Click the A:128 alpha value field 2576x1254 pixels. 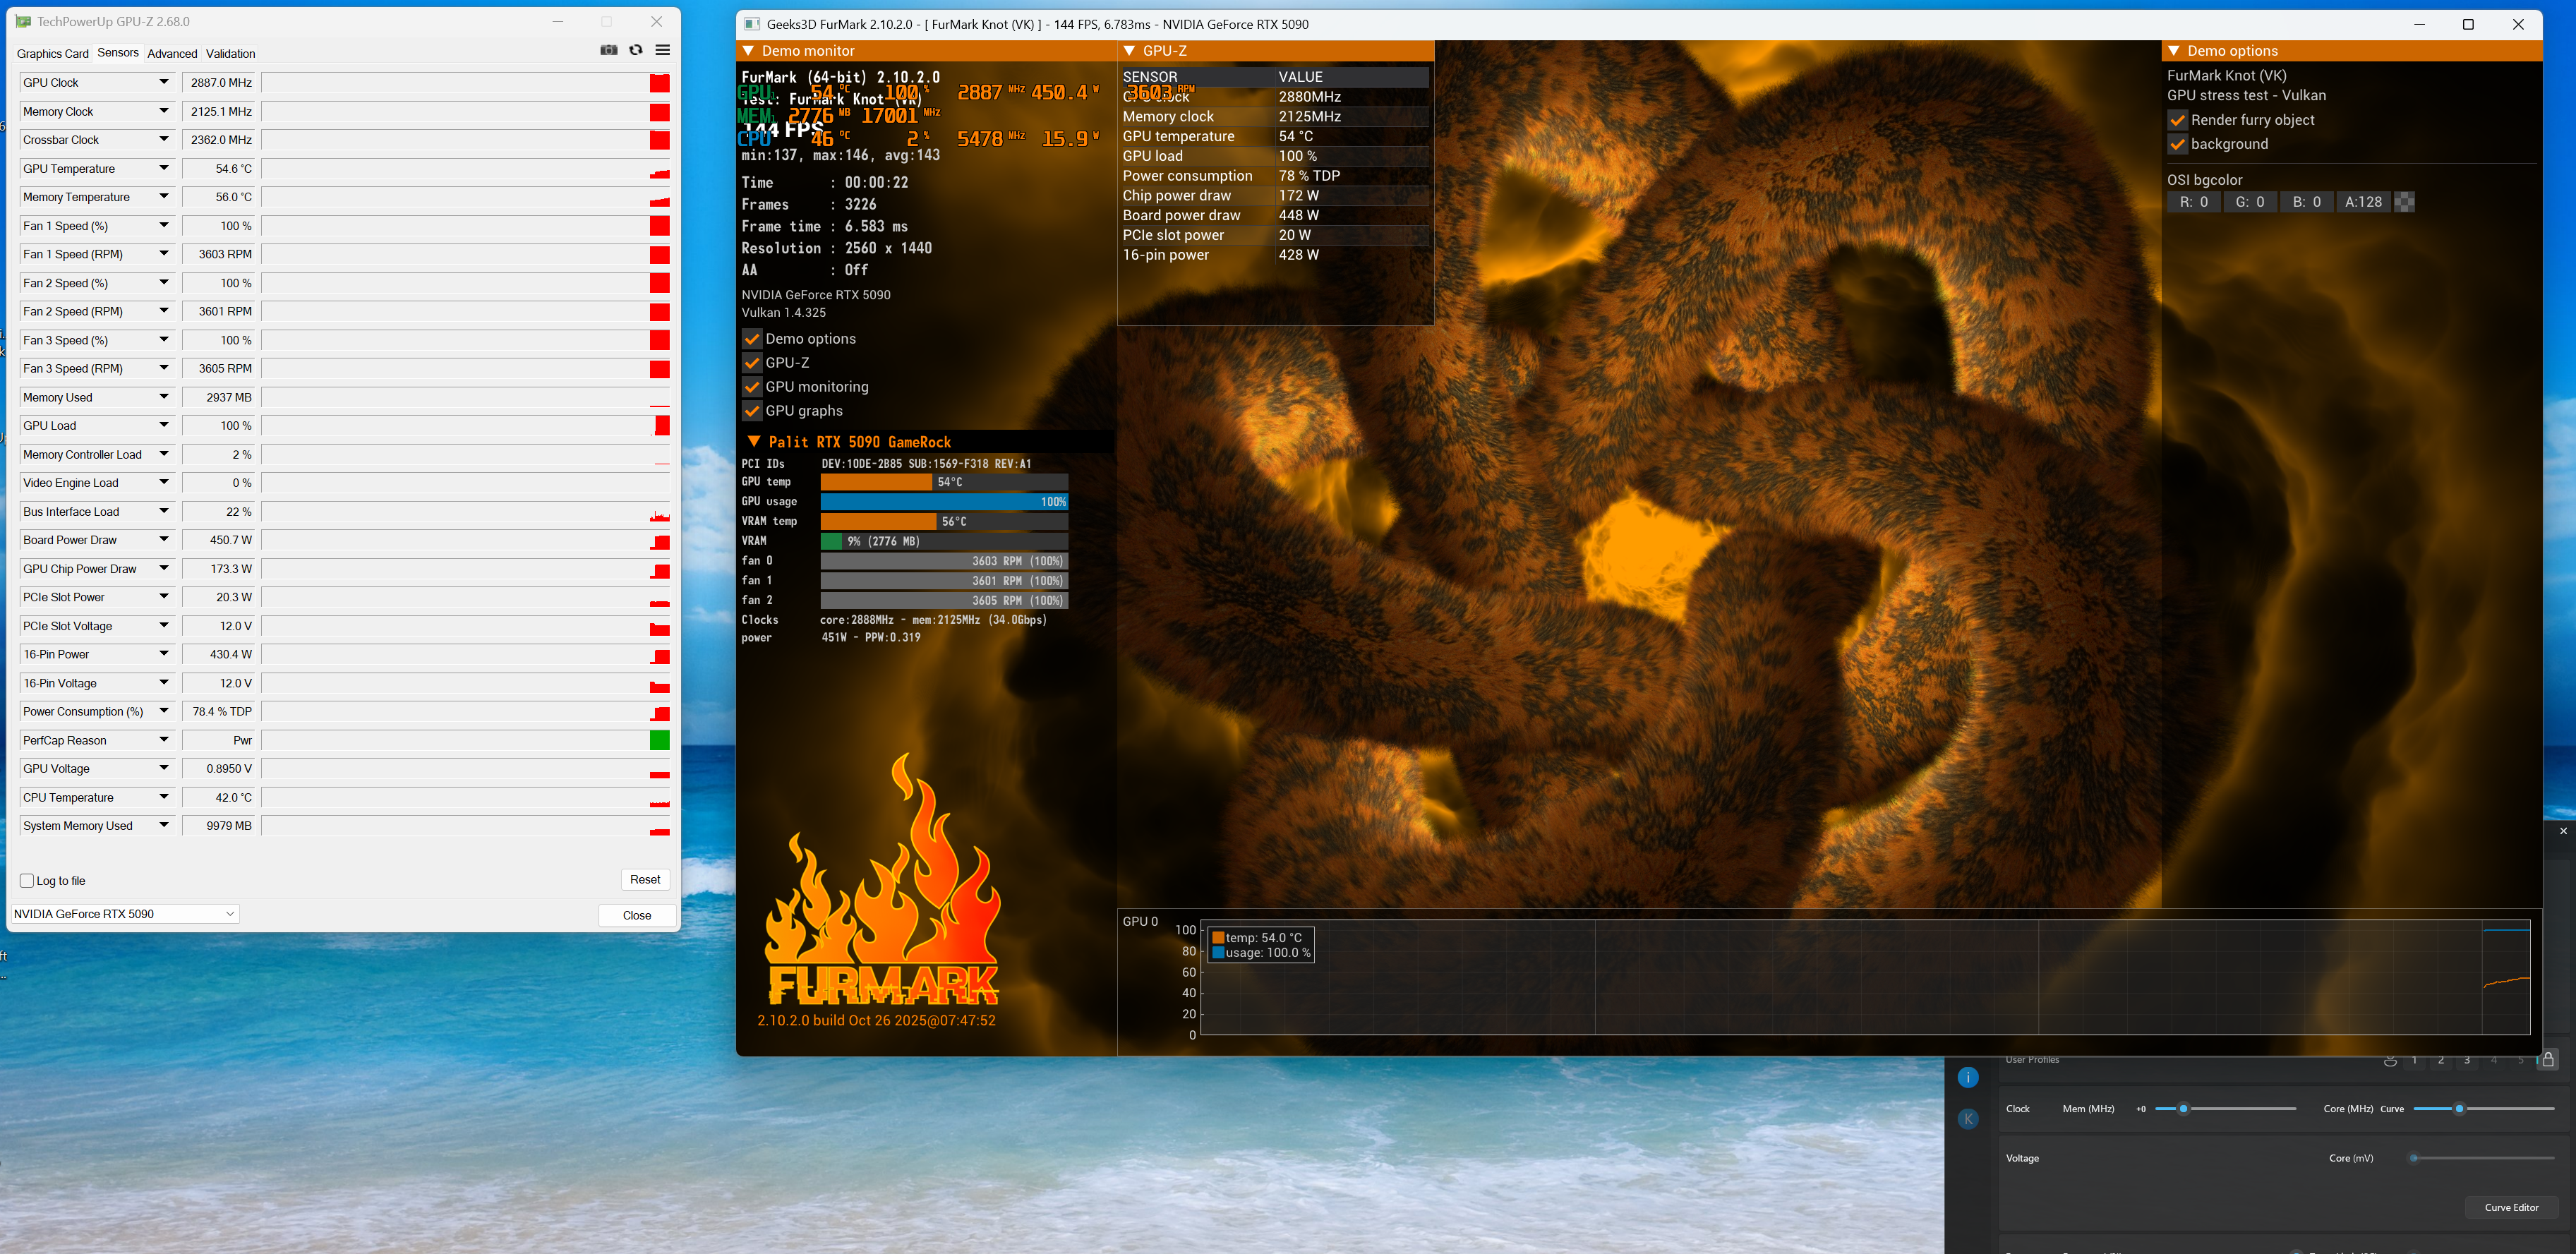tap(2363, 202)
